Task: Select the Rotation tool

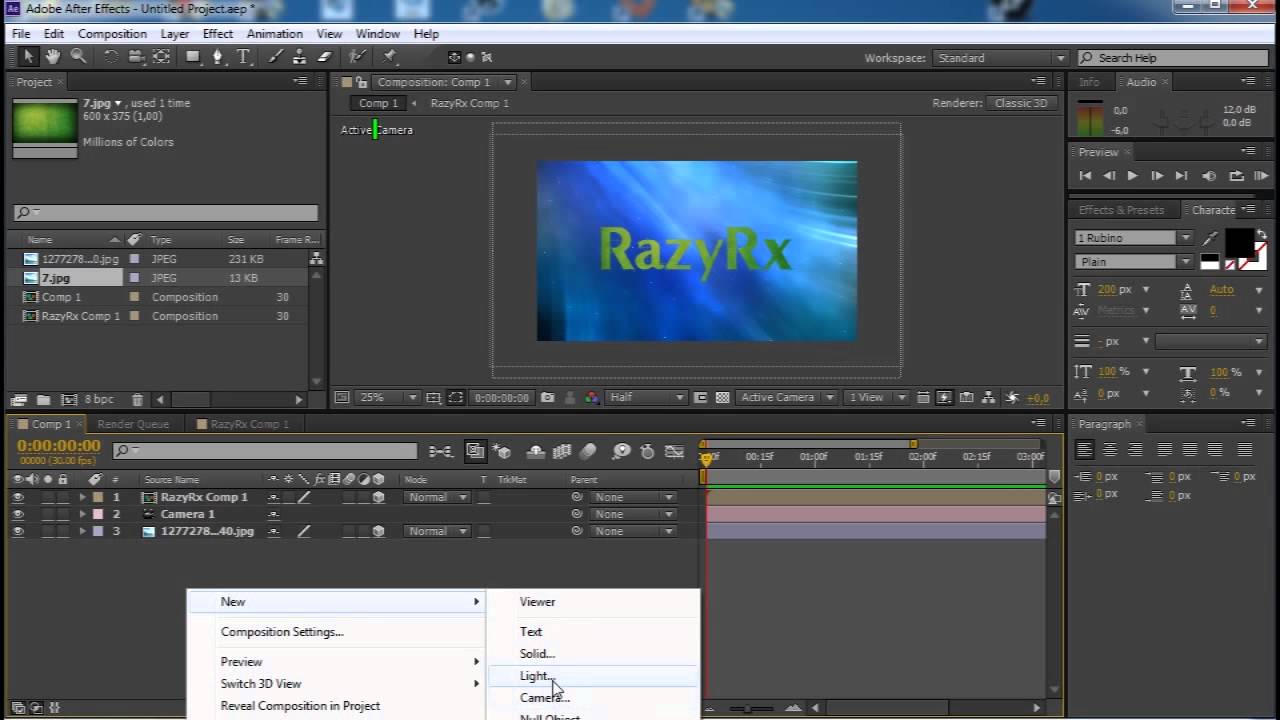Action: (110, 57)
